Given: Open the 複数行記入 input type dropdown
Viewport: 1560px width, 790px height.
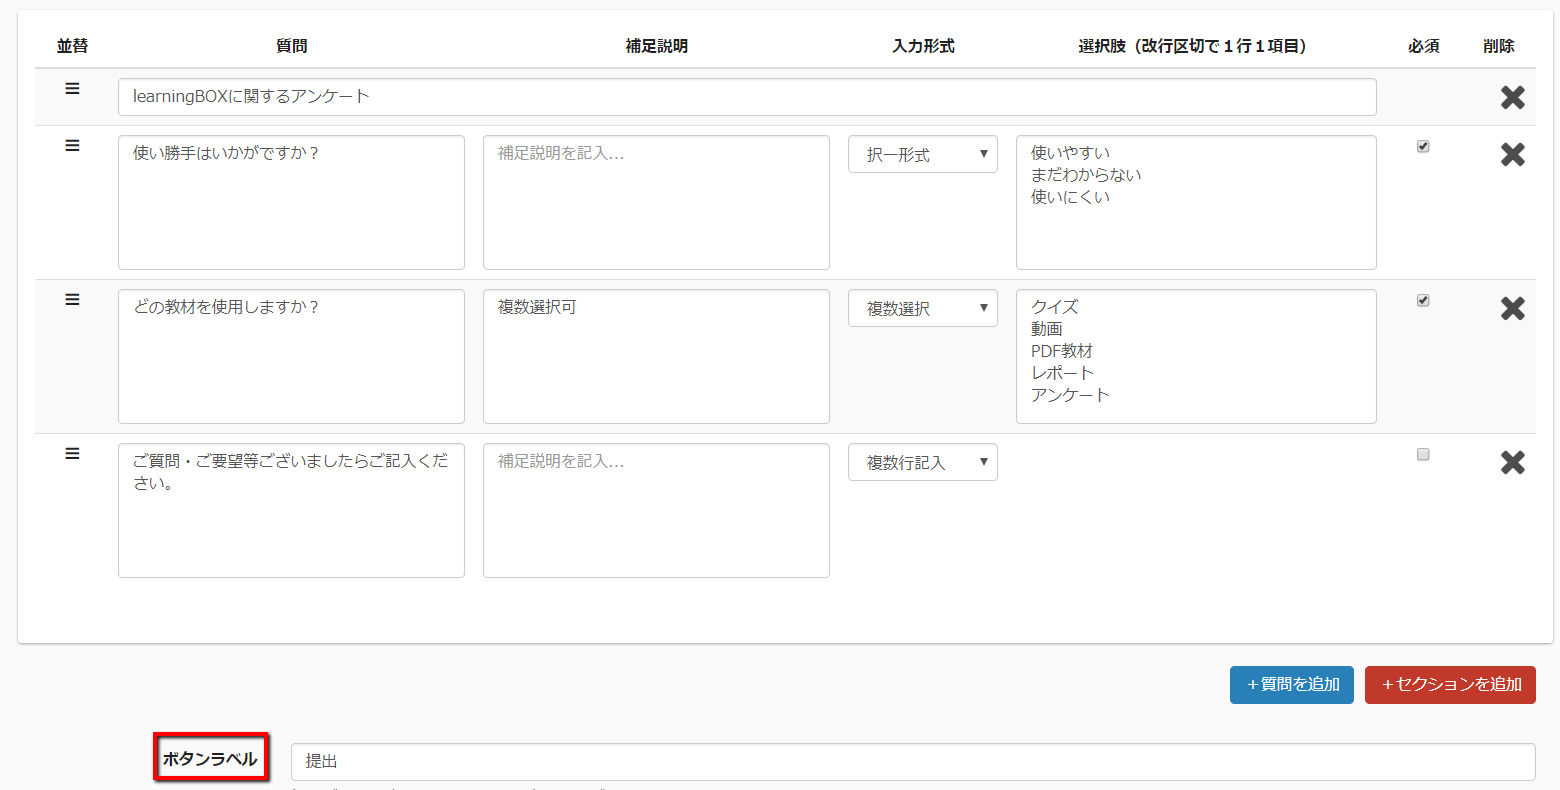Looking at the screenshot, I should tap(923, 462).
